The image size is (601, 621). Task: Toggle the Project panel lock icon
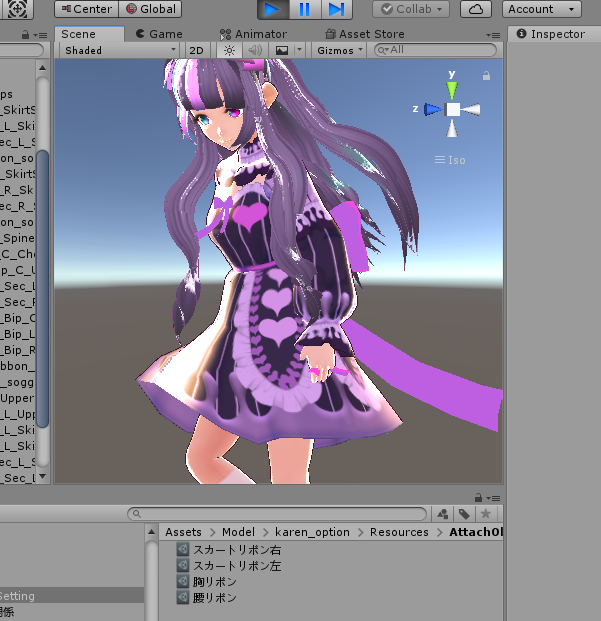point(478,497)
